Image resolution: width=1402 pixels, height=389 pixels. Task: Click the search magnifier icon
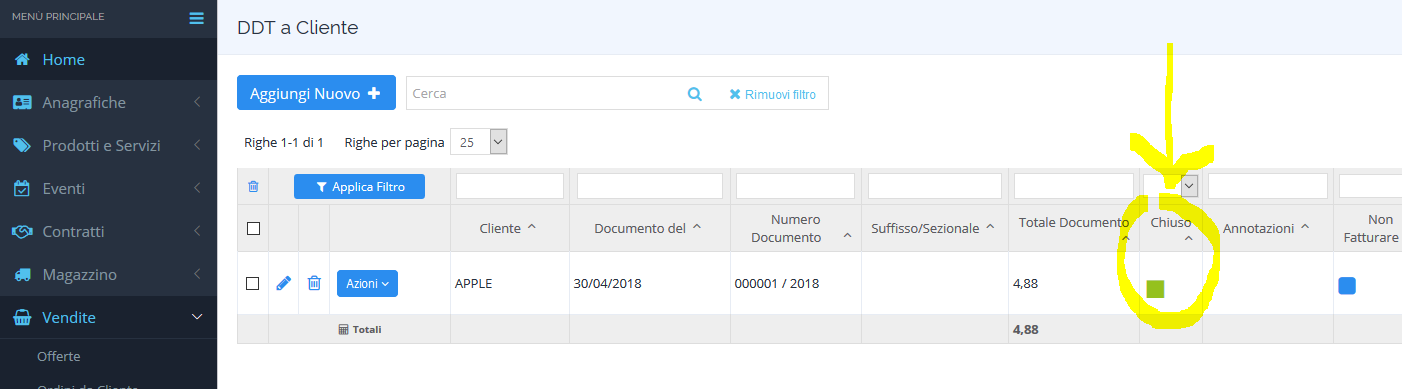(x=695, y=94)
